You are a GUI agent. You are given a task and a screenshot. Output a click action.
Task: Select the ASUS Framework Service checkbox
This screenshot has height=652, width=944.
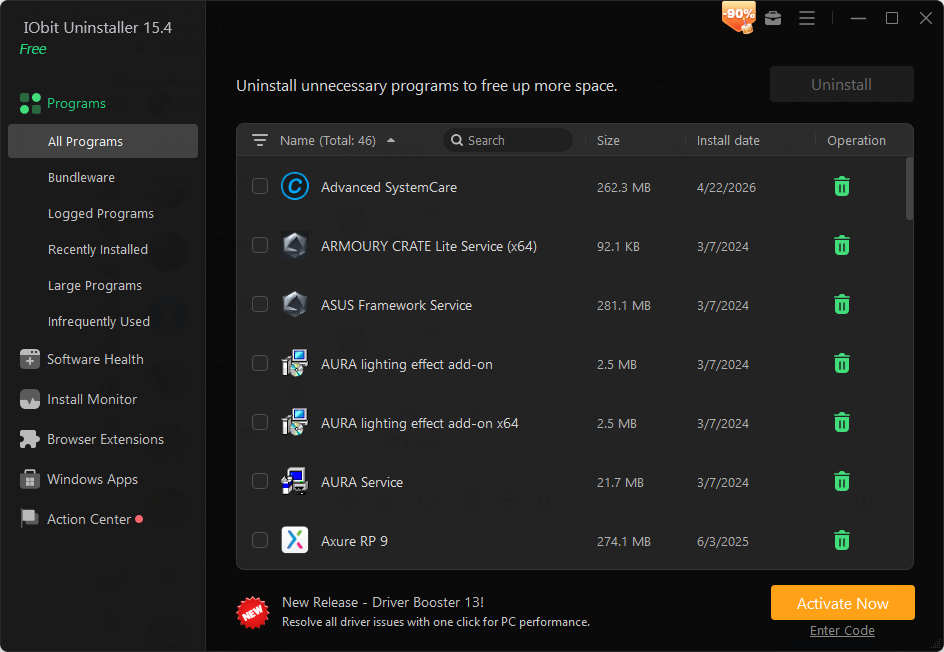click(x=260, y=304)
